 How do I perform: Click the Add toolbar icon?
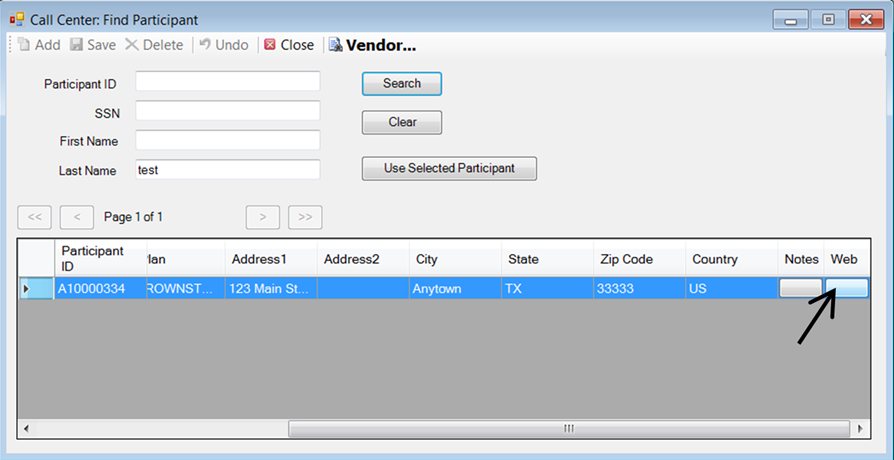pos(24,45)
